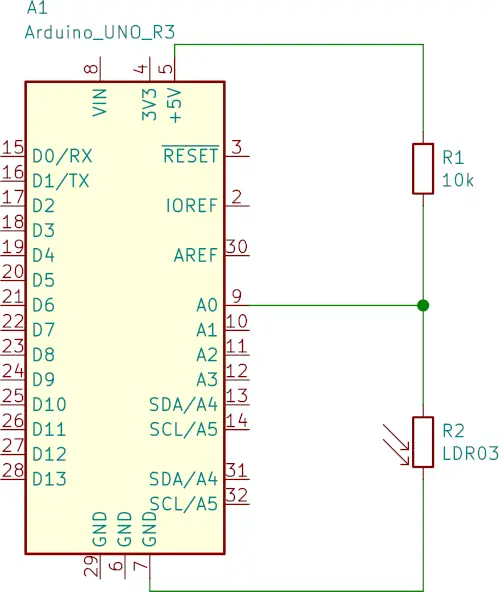Select the R2 LDR03 photoresistor symbol
The height and width of the screenshot is (592, 500).
pyautogui.click(x=423, y=442)
